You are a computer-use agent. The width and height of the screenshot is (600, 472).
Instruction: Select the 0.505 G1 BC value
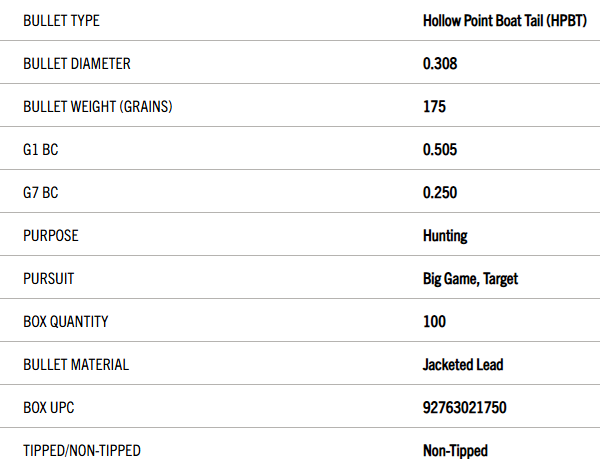[x=440, y=150]
